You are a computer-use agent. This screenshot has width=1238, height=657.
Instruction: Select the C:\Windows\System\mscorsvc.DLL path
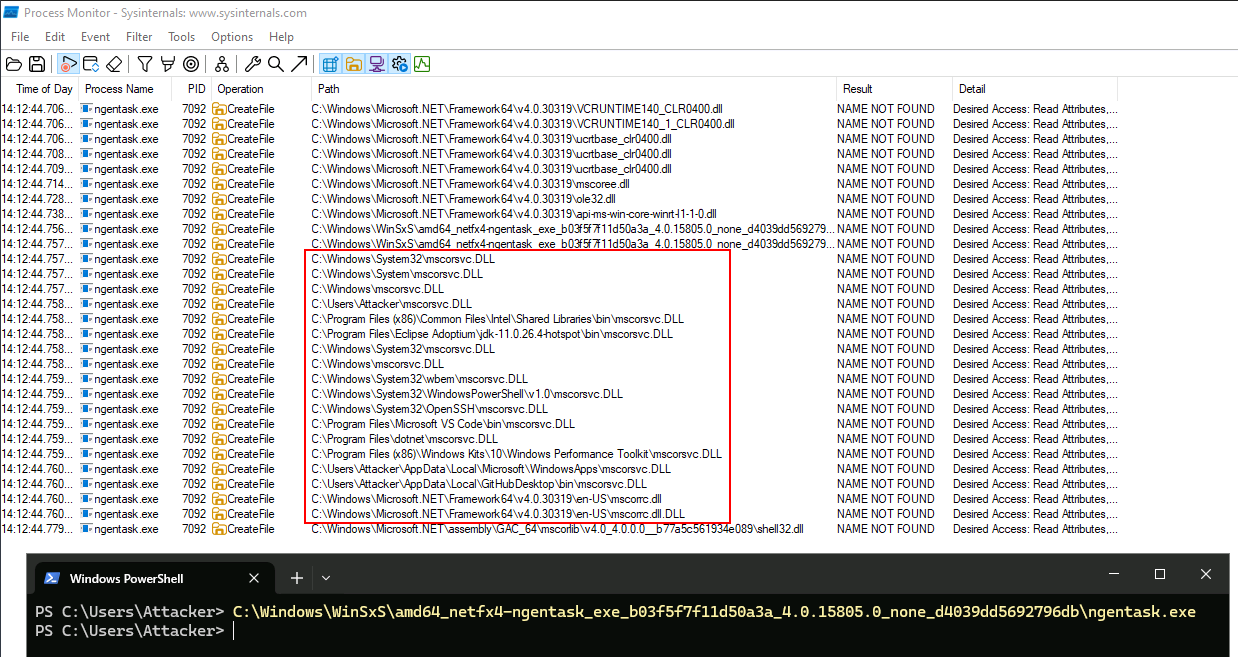tap(397, 274)
